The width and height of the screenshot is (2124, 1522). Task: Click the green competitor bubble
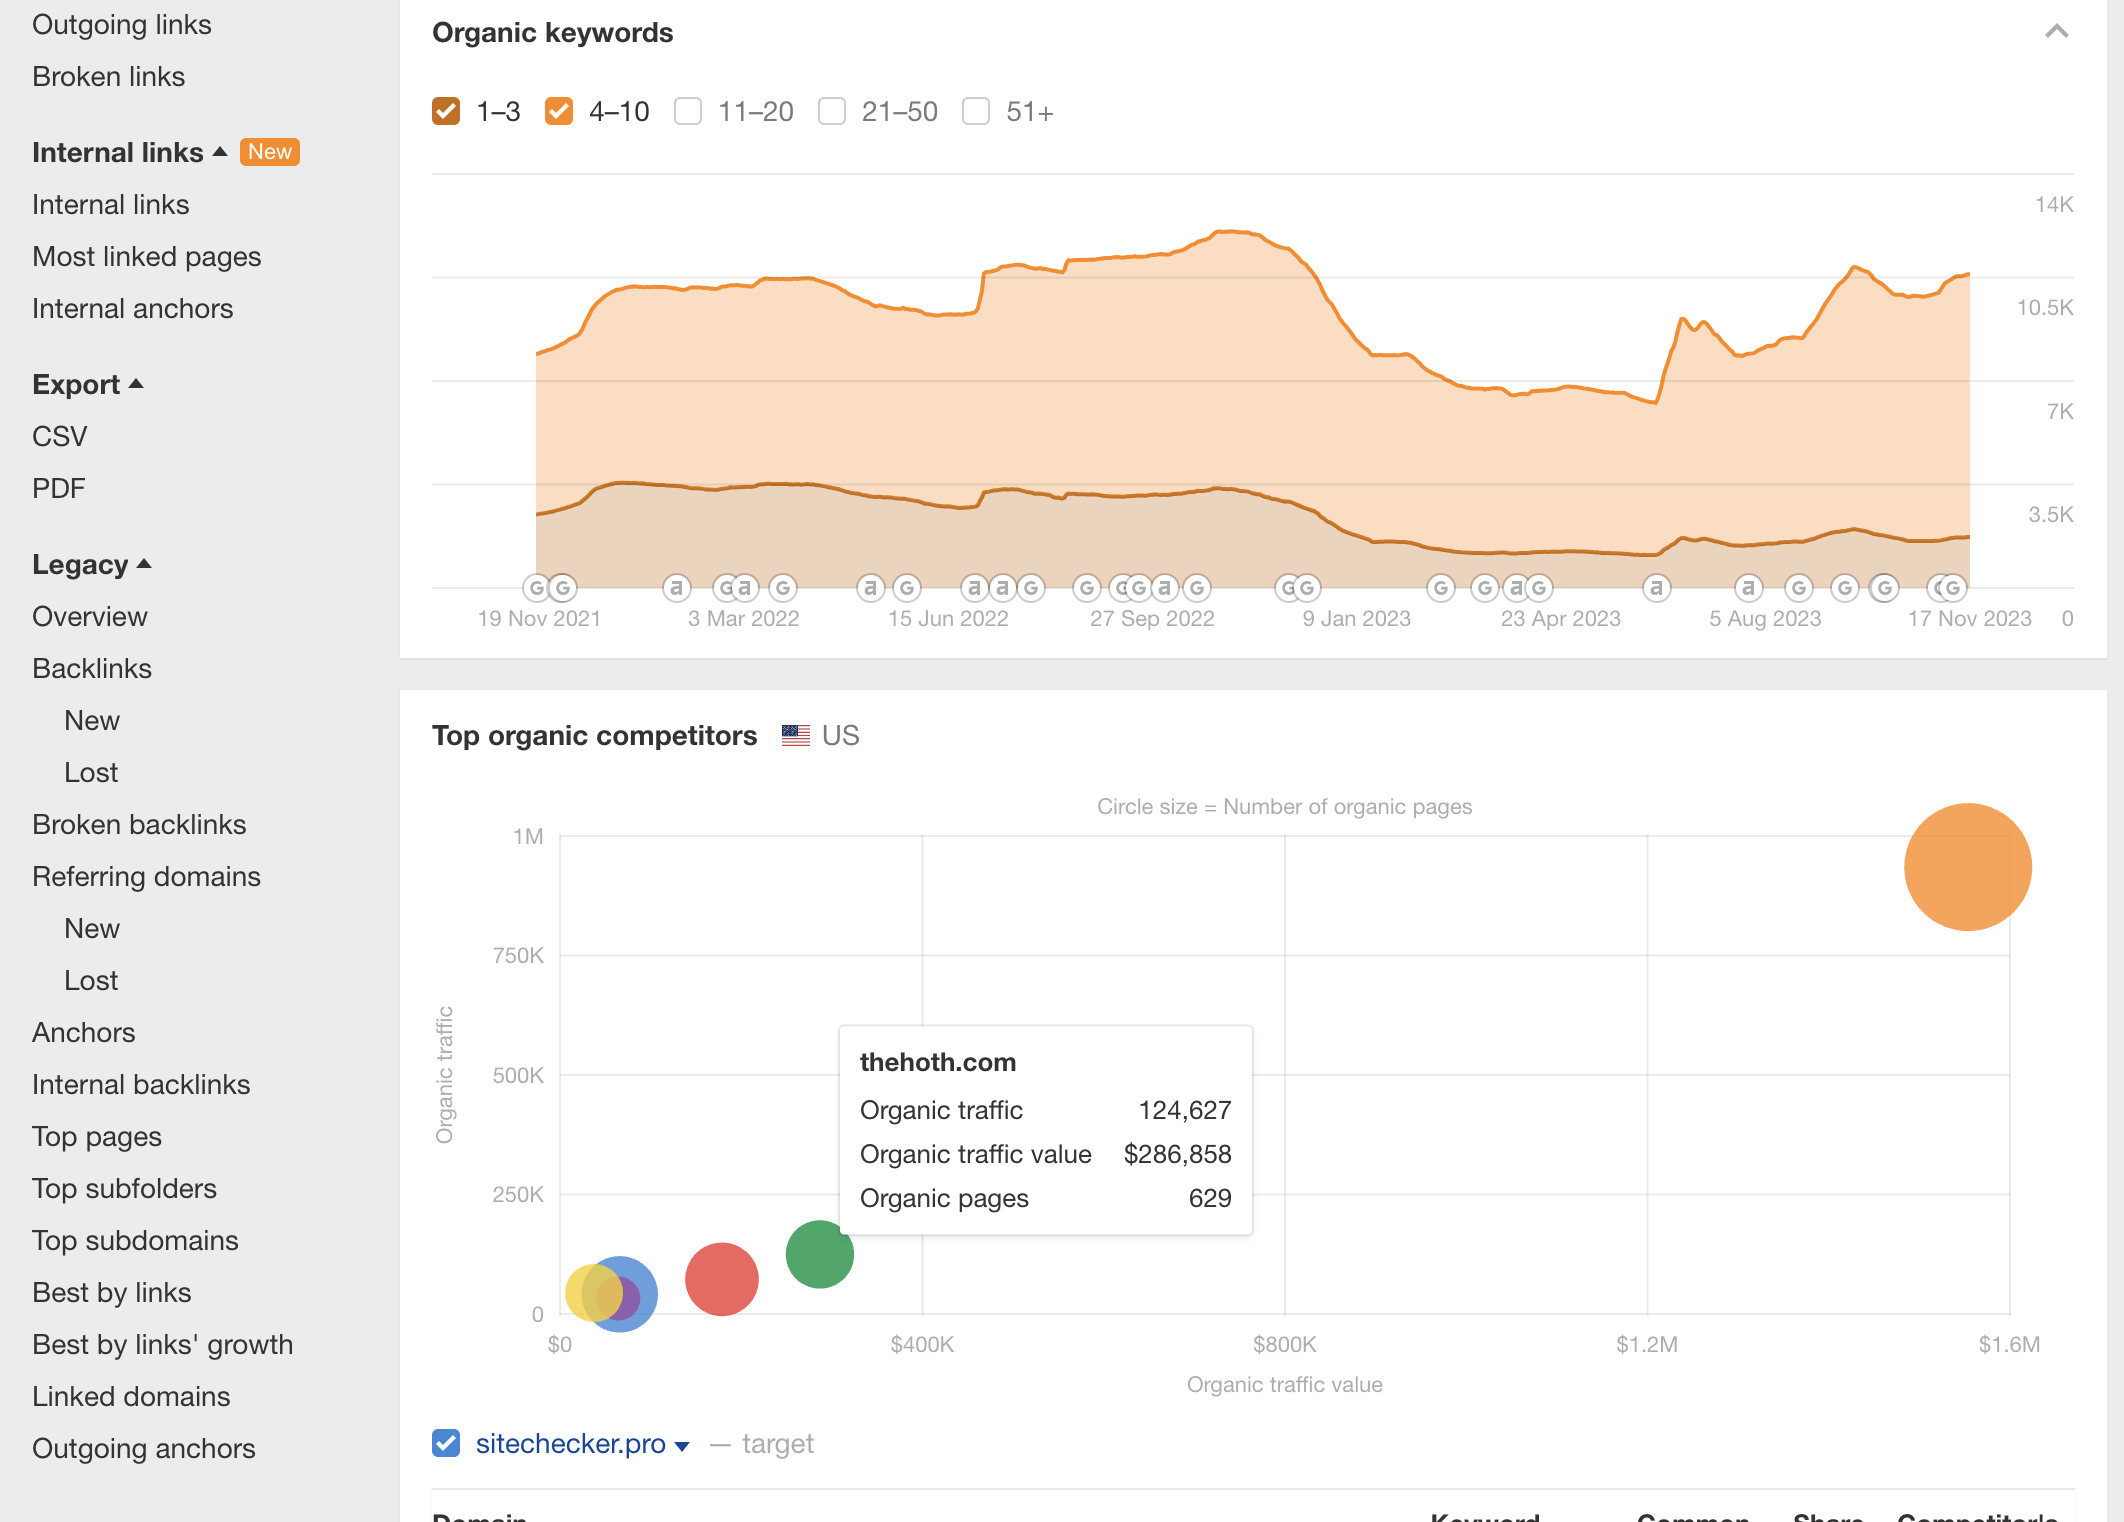[819, 1254]
